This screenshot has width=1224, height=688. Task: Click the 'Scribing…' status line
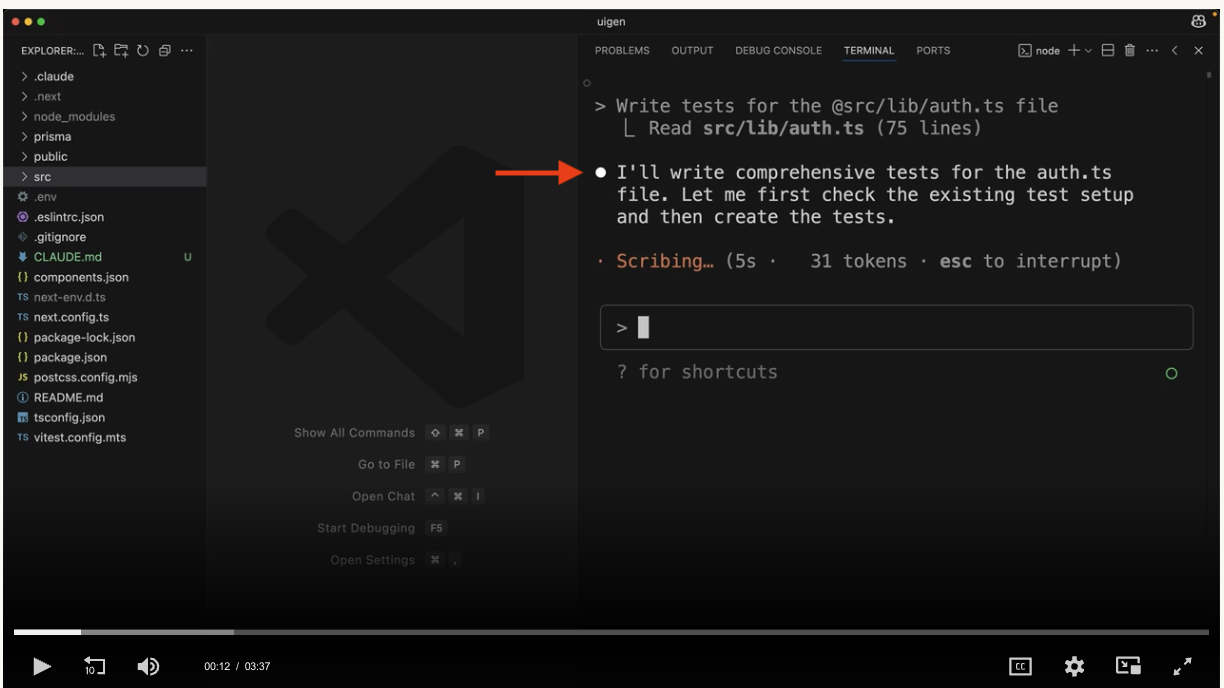coord(858,261)
